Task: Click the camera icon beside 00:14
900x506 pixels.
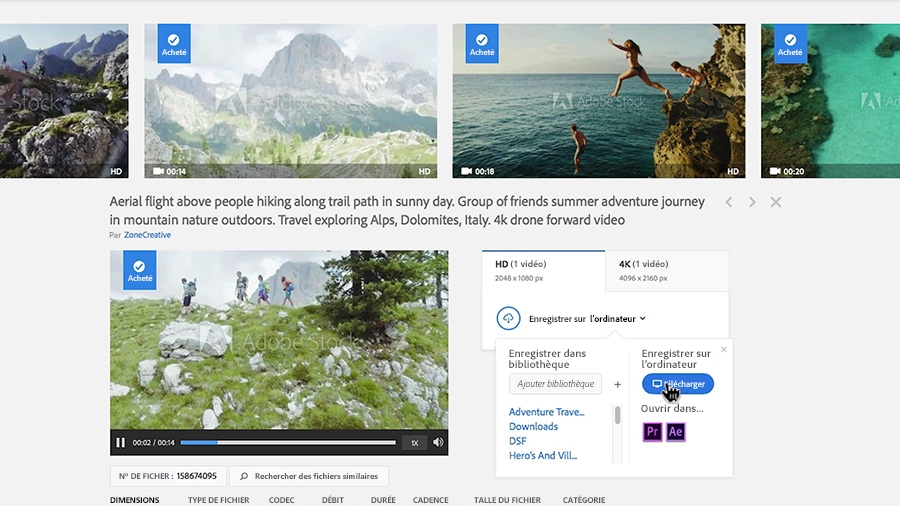Action: [x=158, y=171]
